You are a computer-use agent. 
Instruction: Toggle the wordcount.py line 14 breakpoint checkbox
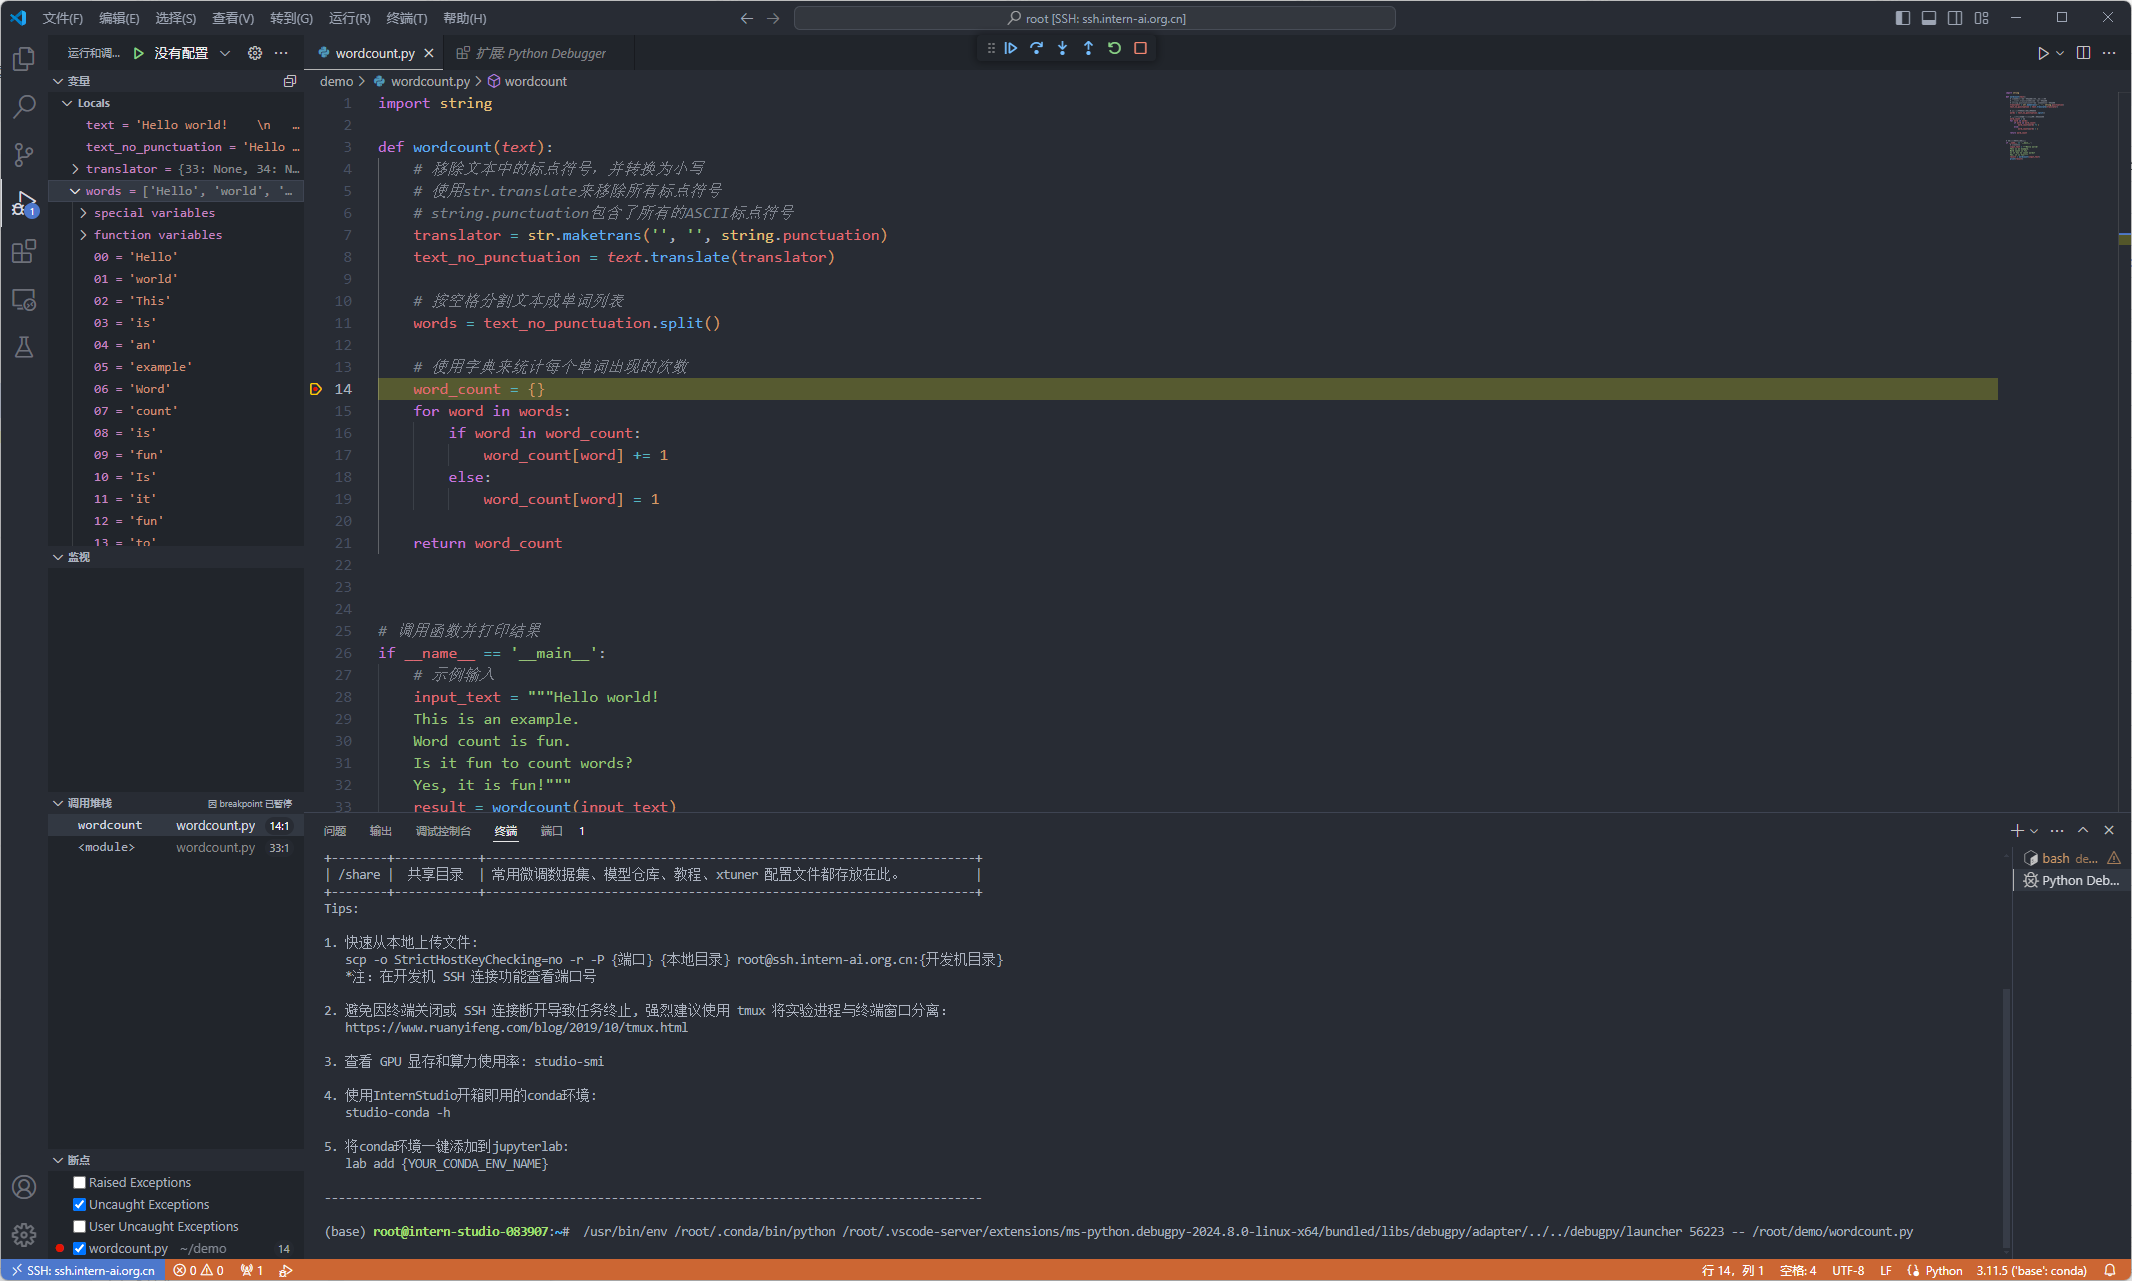pos(80,1248)
